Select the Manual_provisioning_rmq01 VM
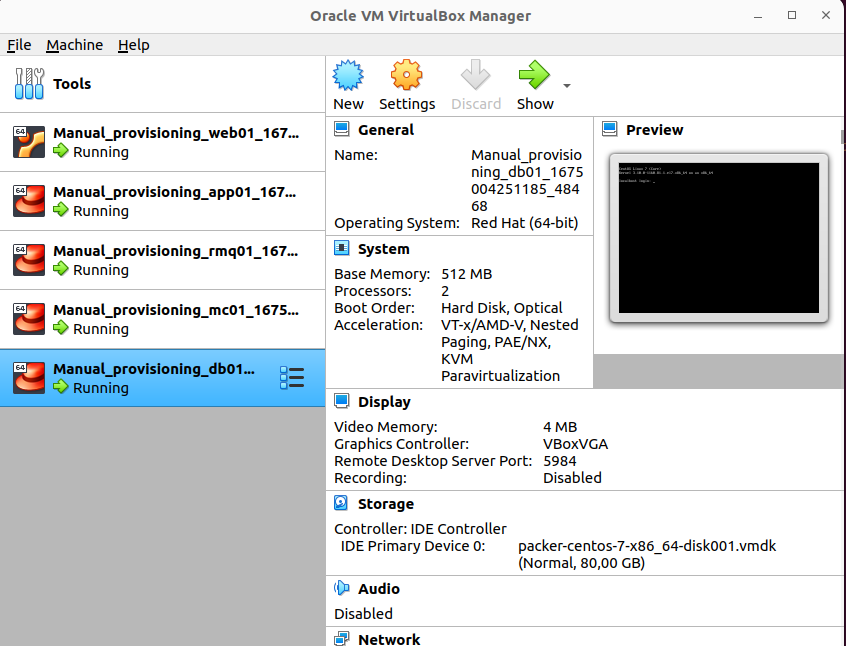Viewport: 846px width, 646px height. [162, 260]
